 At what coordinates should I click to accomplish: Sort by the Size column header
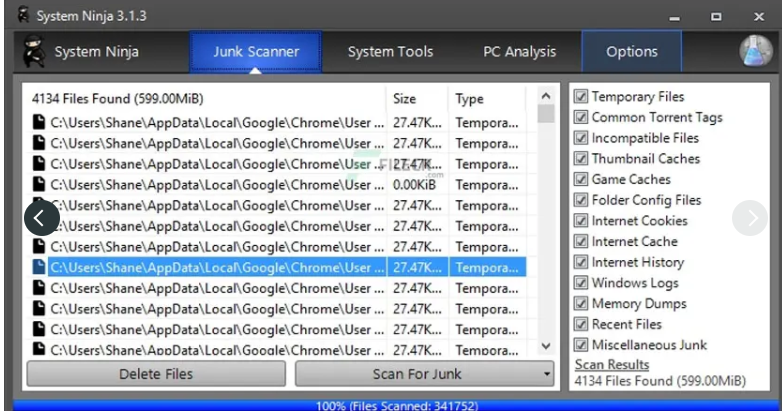[417, 99]
